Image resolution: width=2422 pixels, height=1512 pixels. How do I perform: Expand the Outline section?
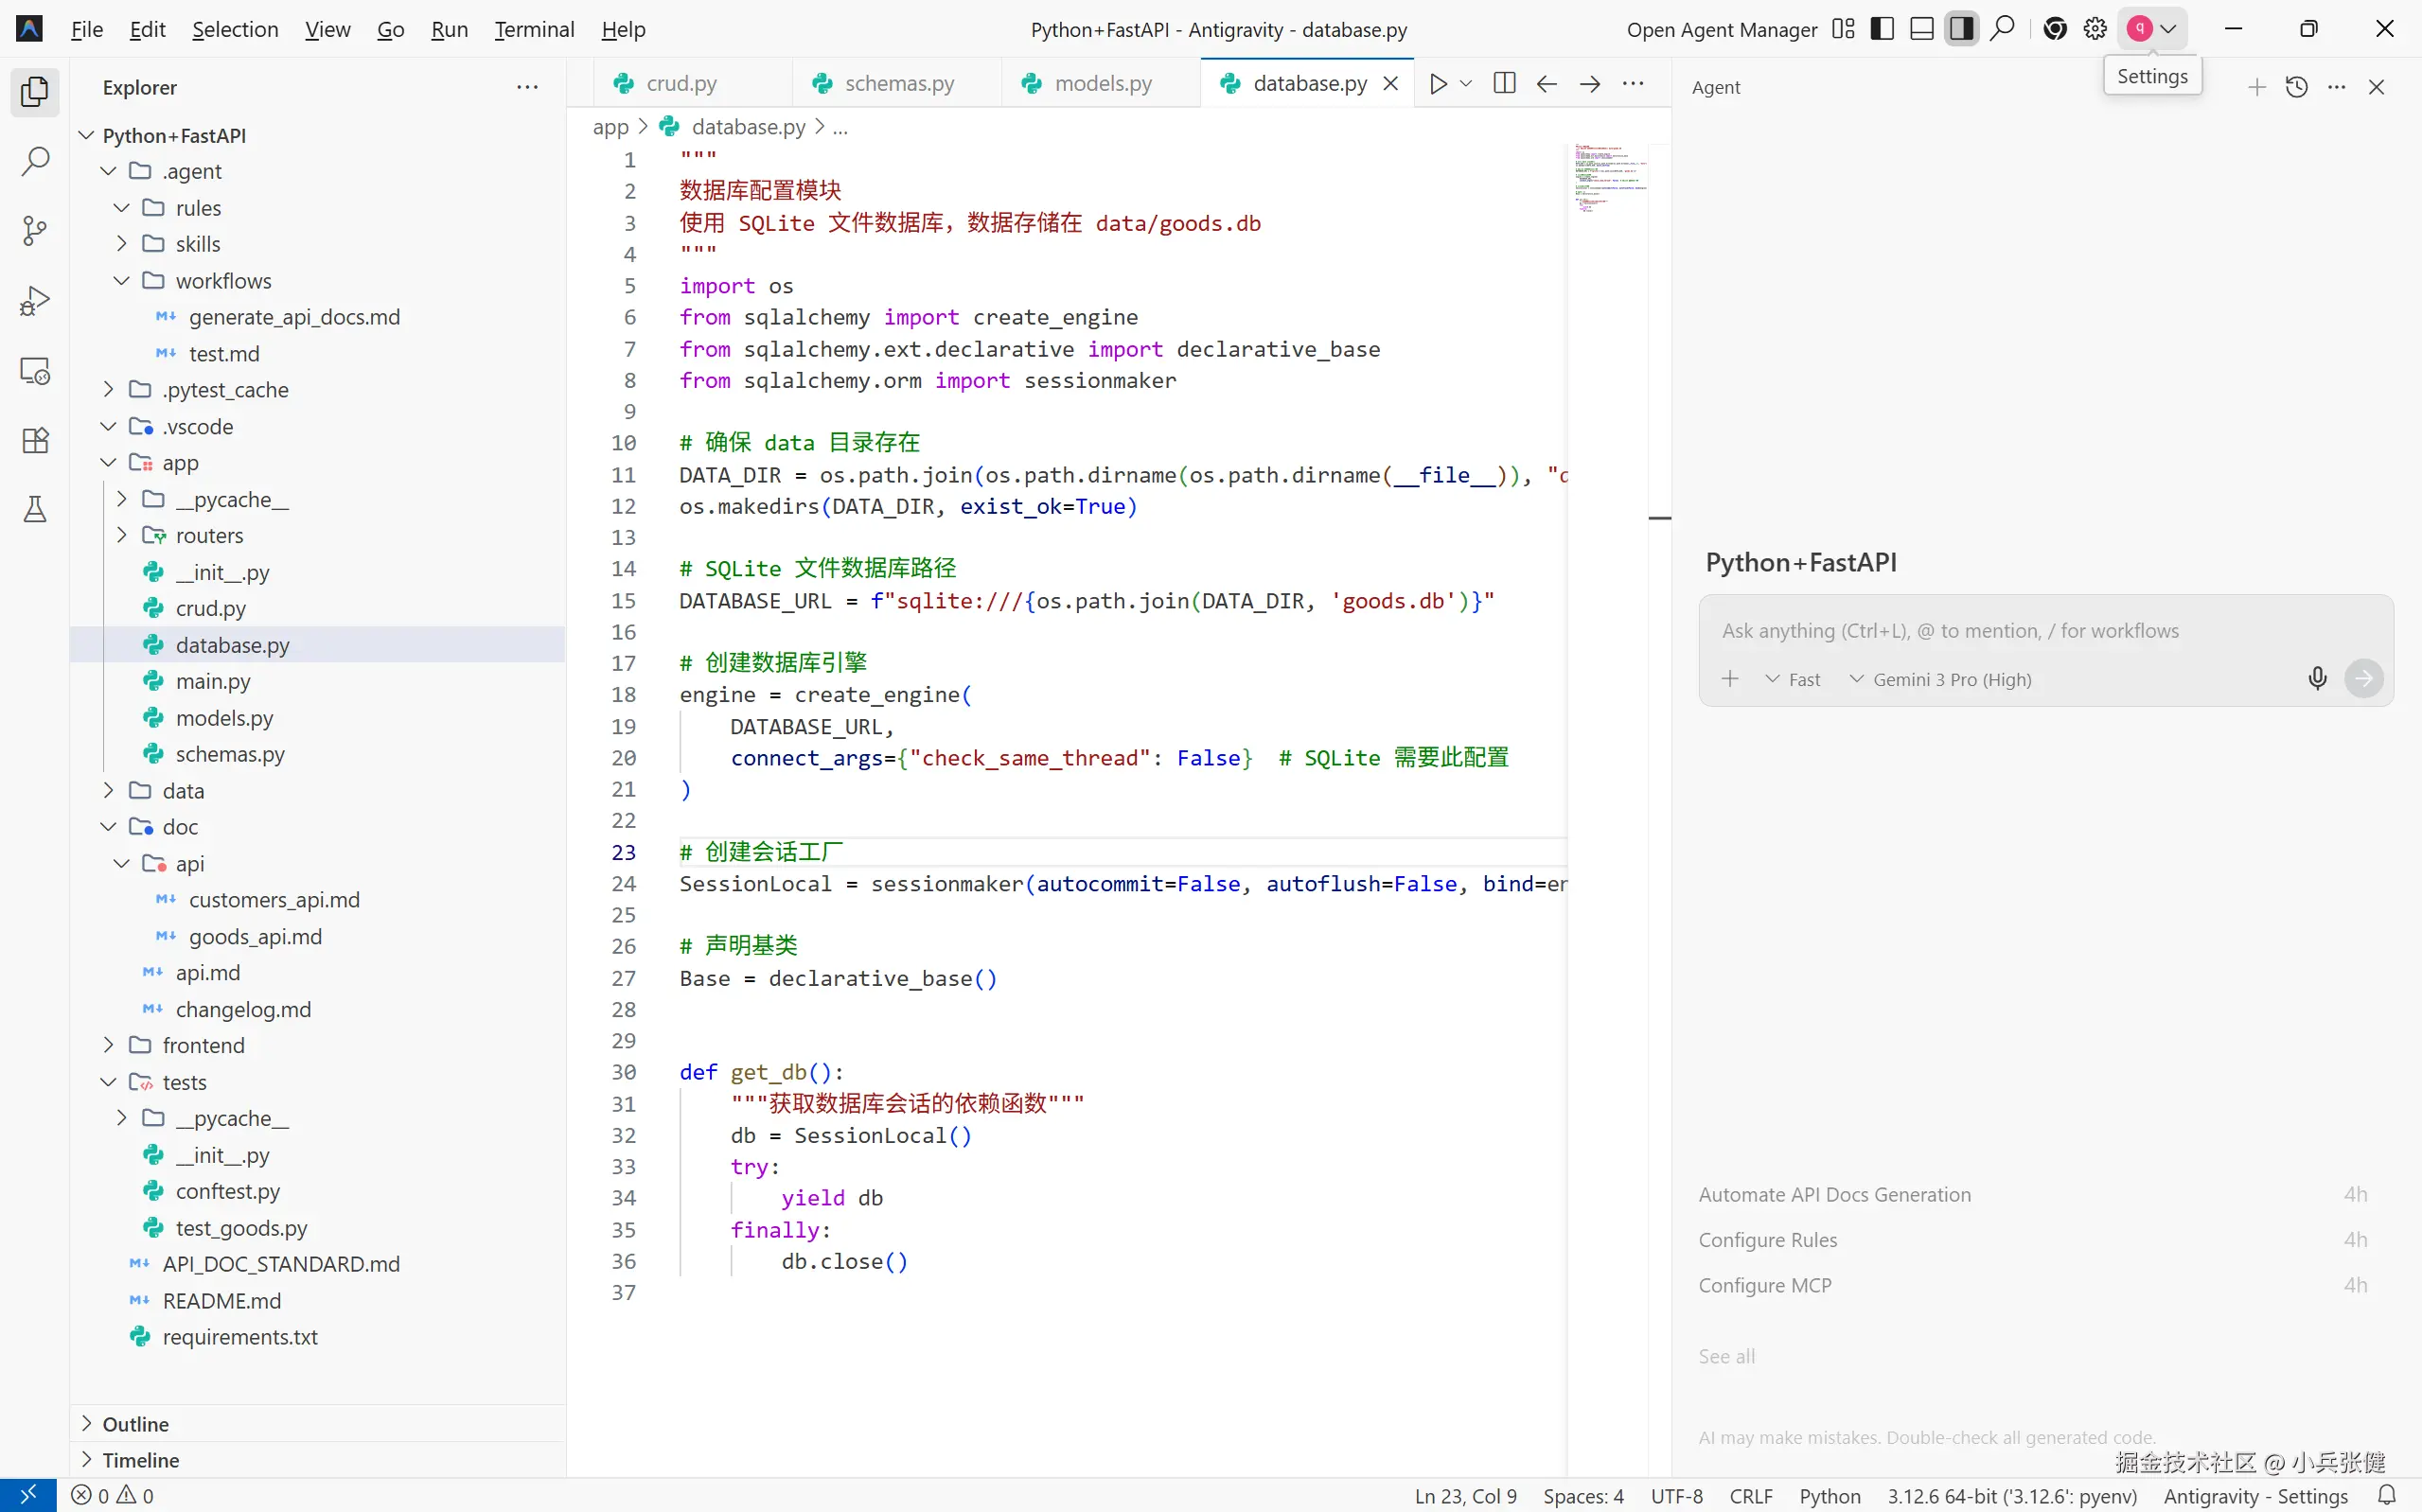tap(135, 1423)
